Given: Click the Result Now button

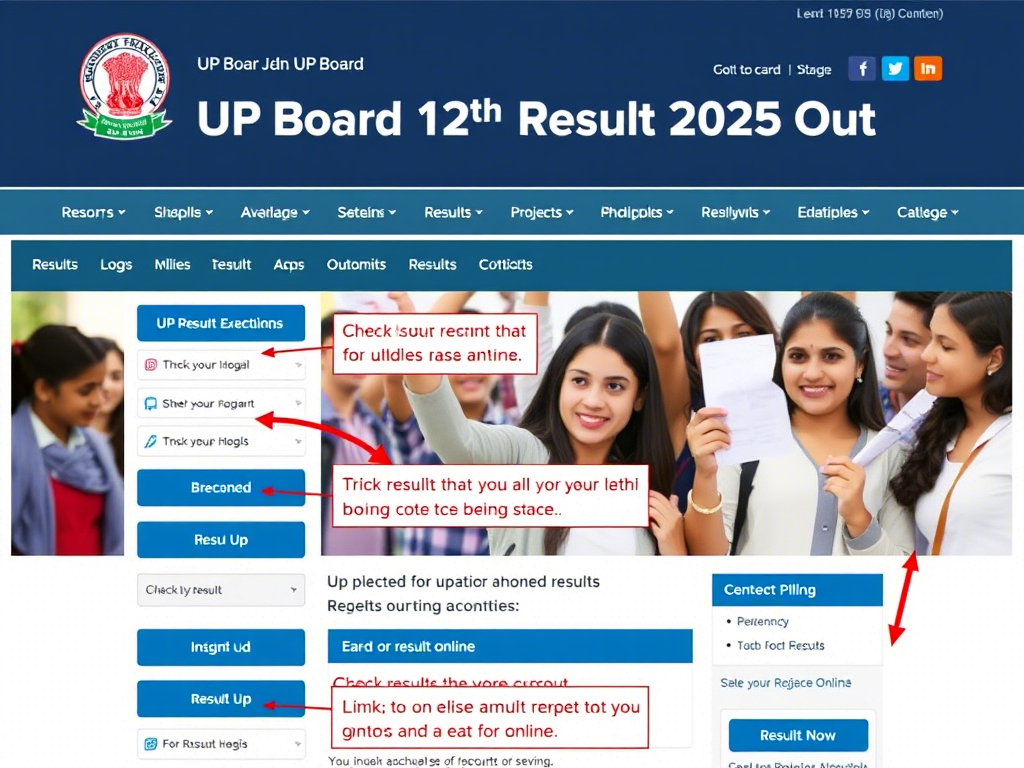Looking at the screenshot, I should coord(798,735).
